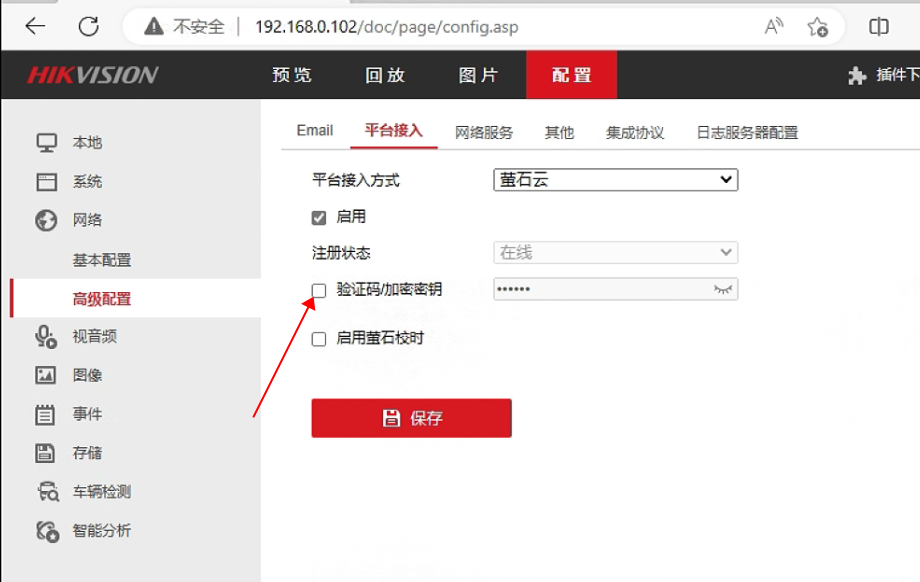Click the not-secure warning triangle icon

[x=154, y=26]
